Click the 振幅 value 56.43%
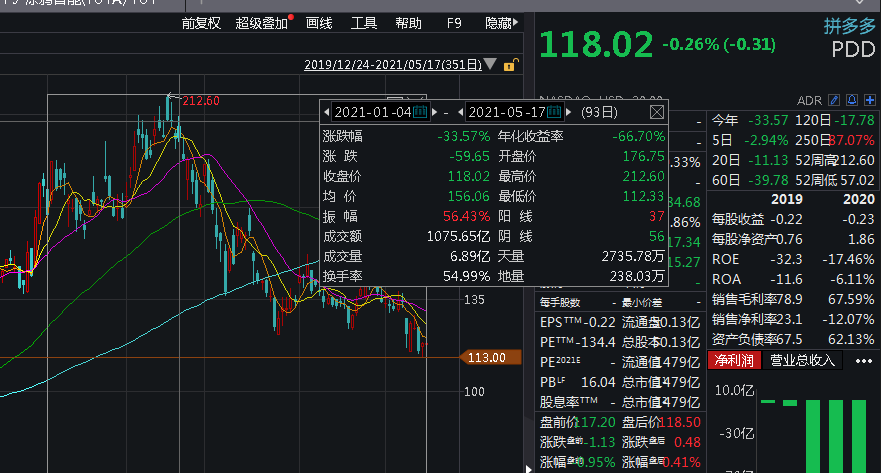Screen dimensions: 881x473 click(x=466, y=216)
